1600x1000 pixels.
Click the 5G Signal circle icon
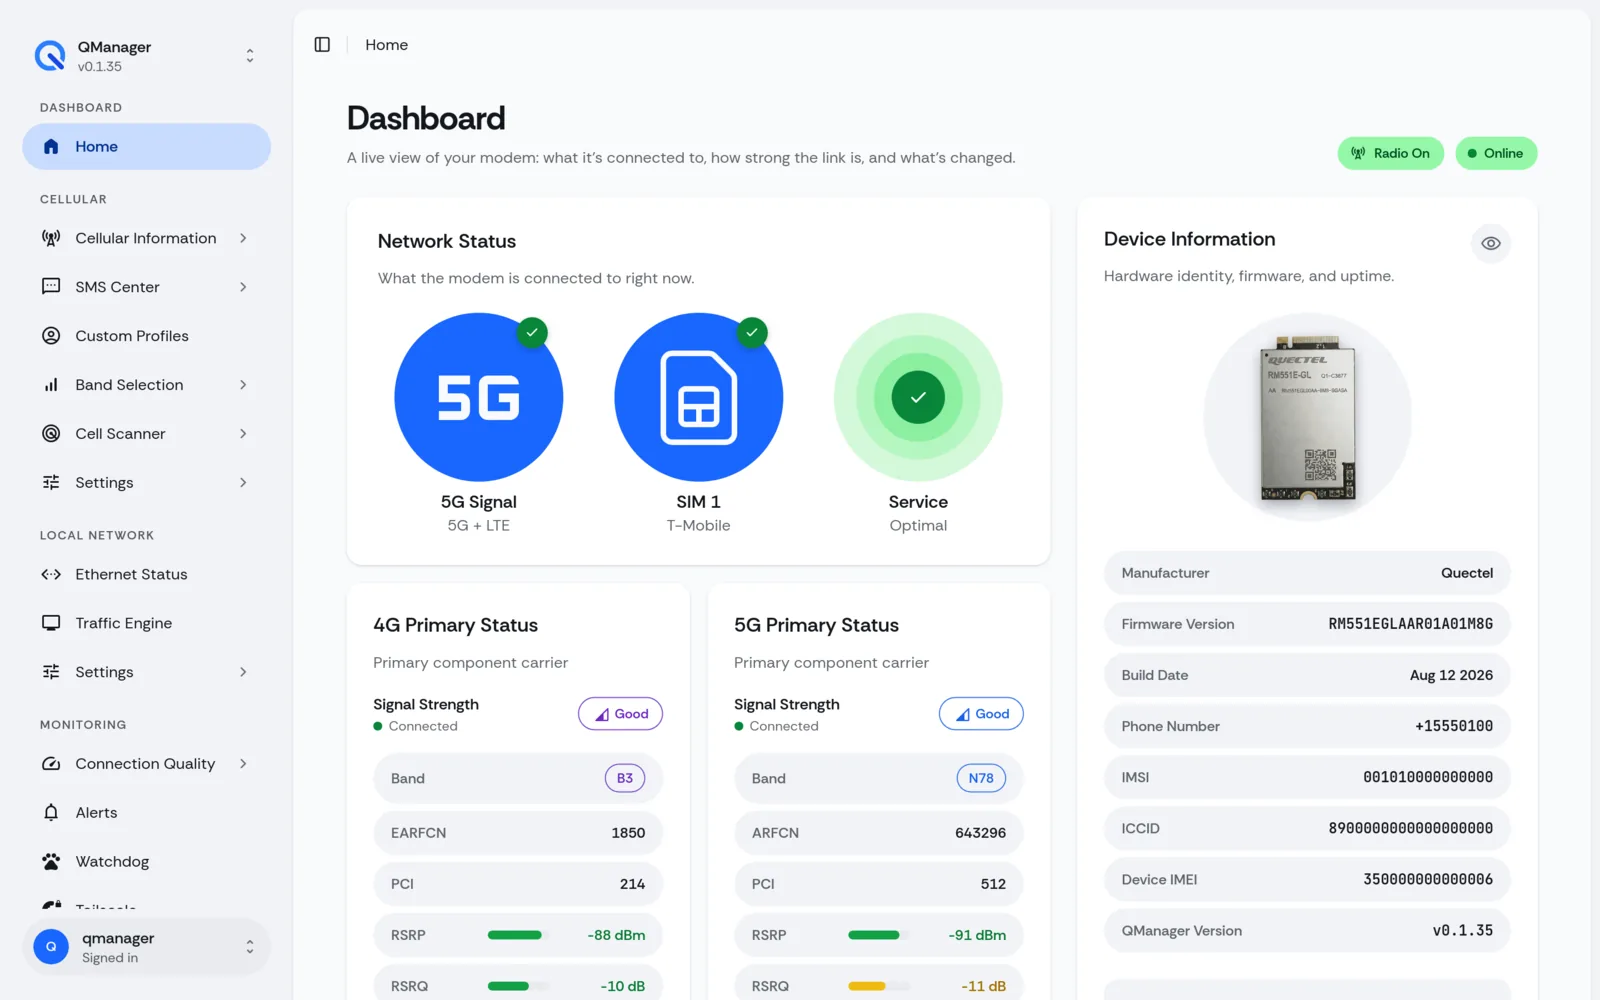click(479, 397)
